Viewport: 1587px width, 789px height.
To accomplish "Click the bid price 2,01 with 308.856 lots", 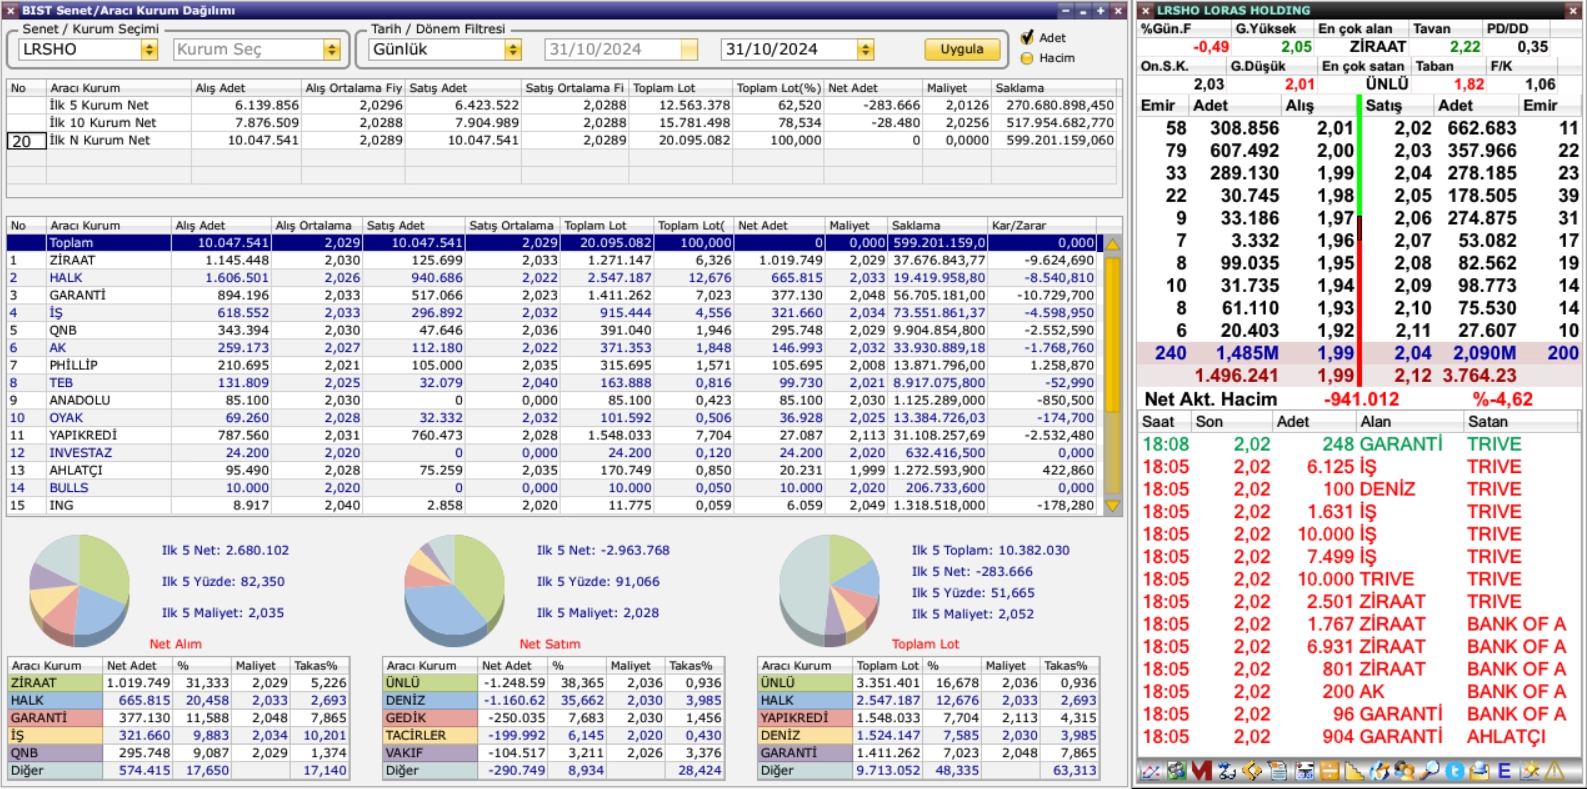I will tap(1335, 128).
